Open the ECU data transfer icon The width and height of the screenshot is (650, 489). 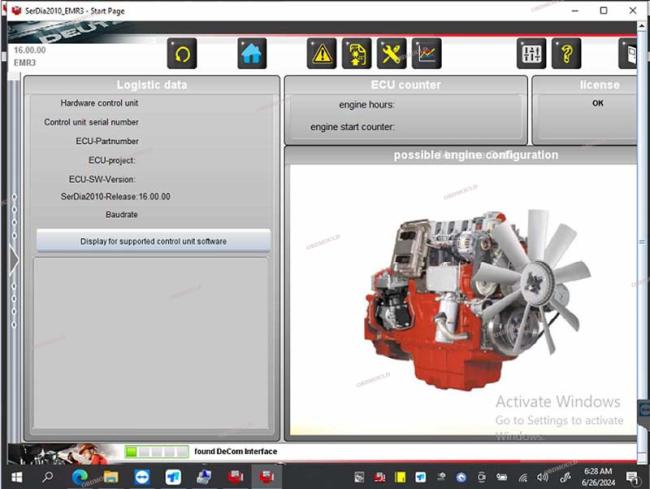pyautogui.click(x=356, y=53)
